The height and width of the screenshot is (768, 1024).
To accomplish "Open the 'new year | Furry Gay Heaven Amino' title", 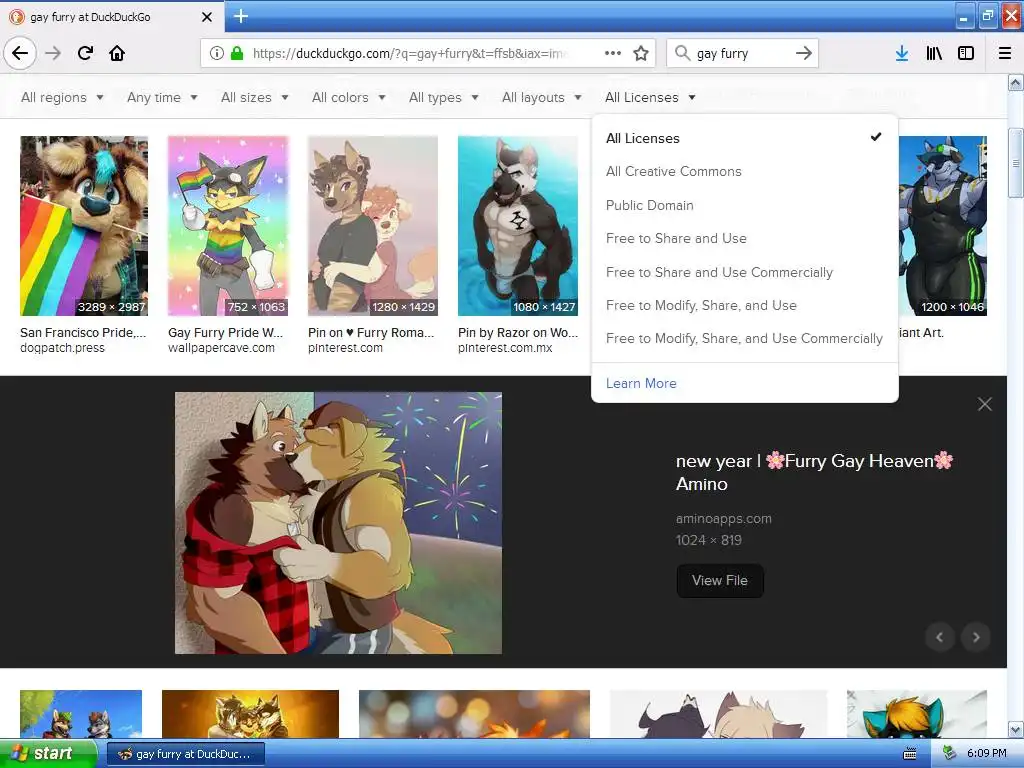I will (x=814, y=472).
